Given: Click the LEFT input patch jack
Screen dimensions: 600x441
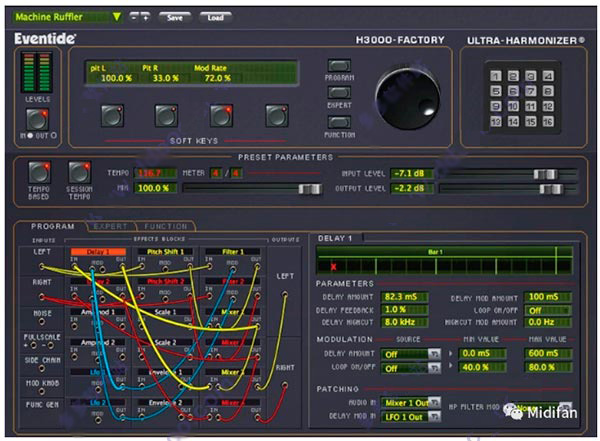Looking at the screenshot, I should click(x=42, y=266).
